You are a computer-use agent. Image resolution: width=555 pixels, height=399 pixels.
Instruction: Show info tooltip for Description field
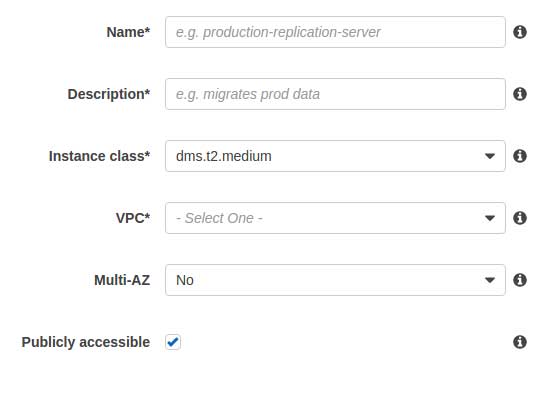pos(520,94)
